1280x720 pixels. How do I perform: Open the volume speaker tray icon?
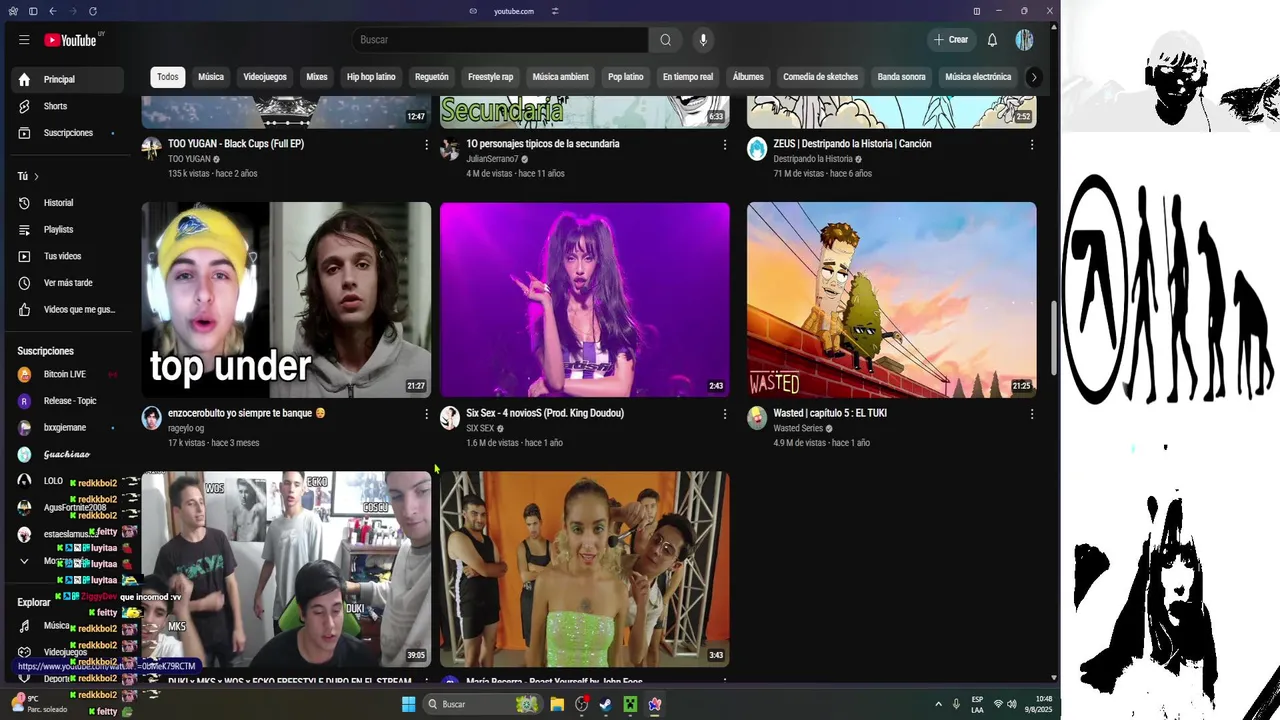pyautogui.click(x=1012, y=704)
